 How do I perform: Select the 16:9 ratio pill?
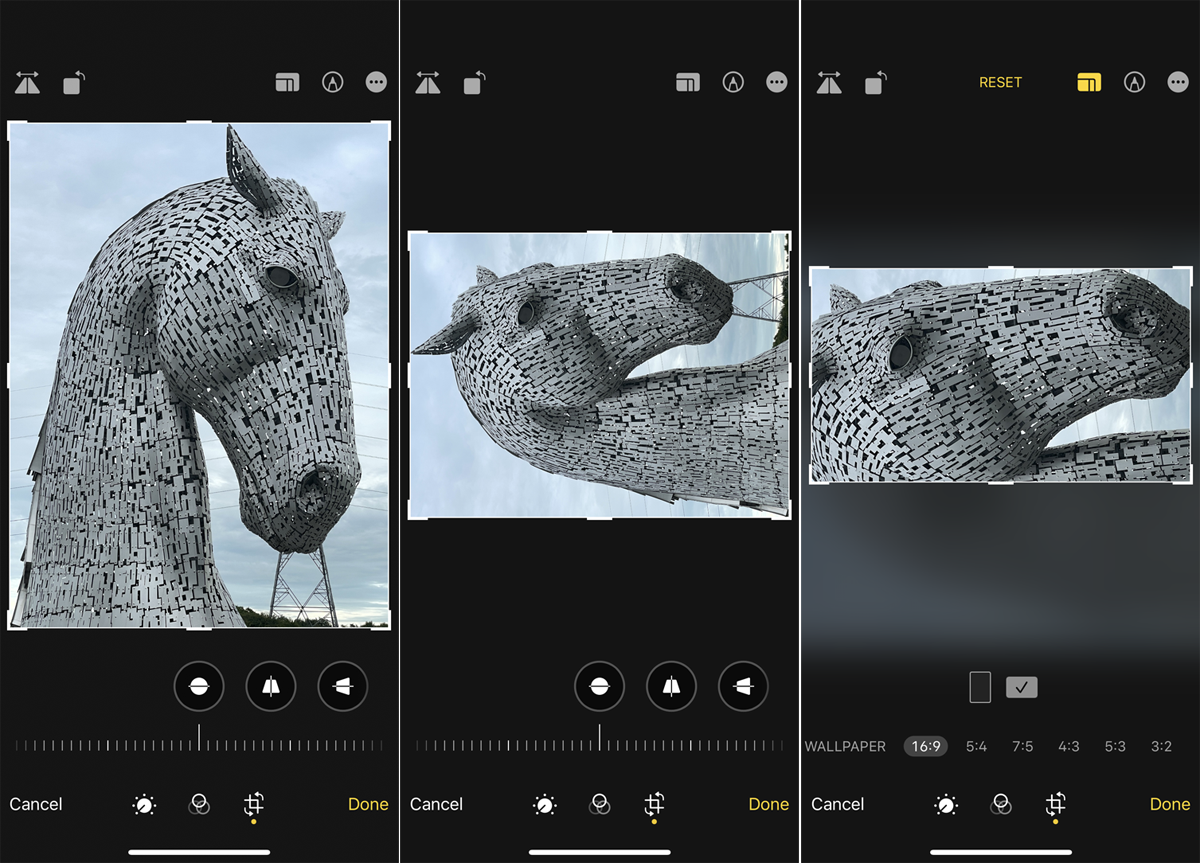click(x=925, y=746)
